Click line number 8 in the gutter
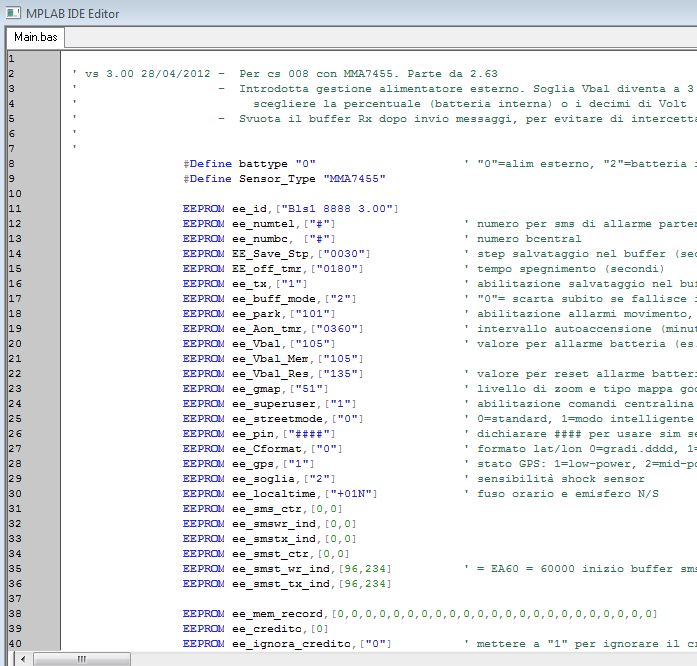The width and height of the screenshot is (697, 666). tap(10, 163)
